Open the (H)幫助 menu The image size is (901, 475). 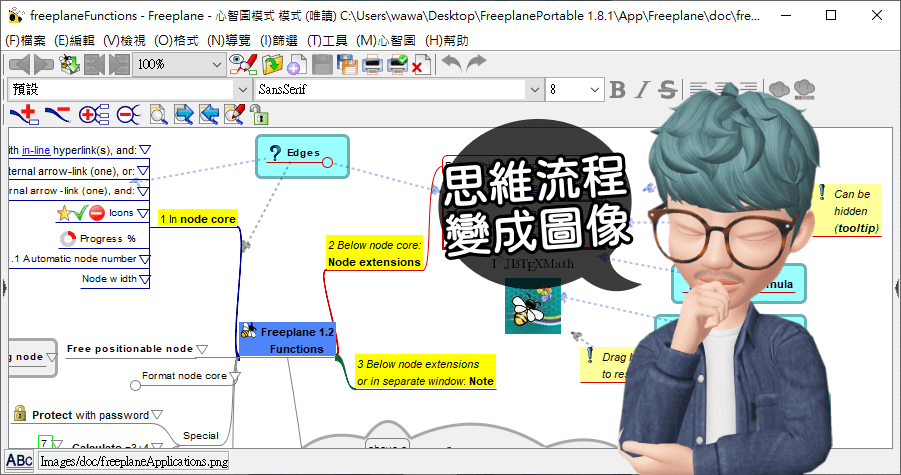446,41
